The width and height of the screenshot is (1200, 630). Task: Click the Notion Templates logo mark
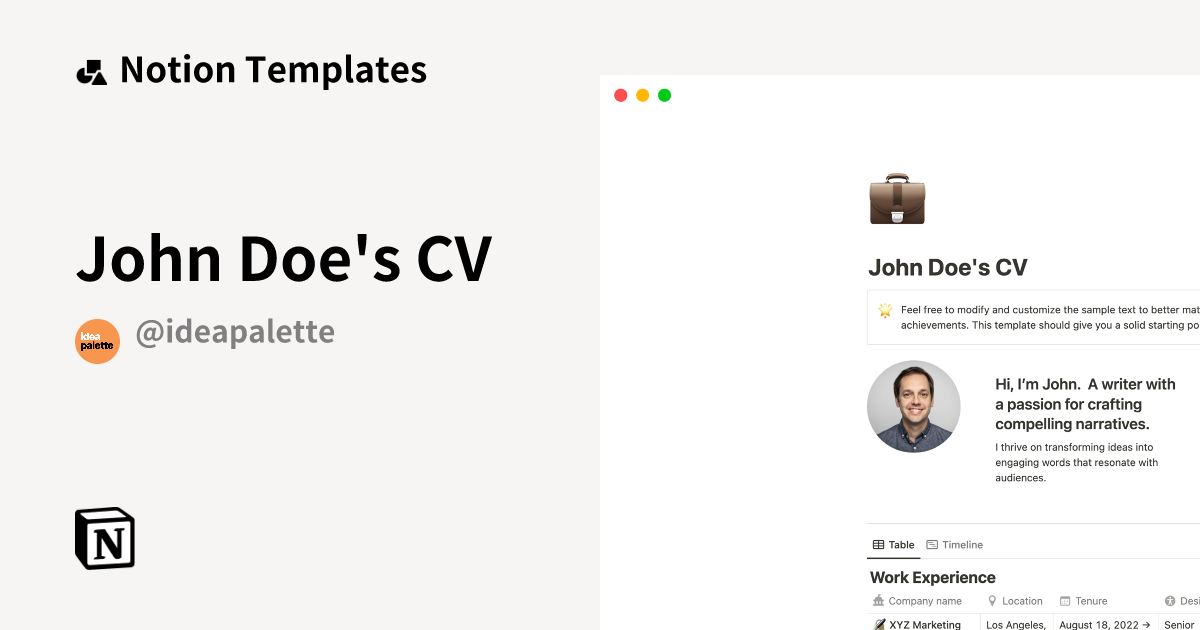click(91, 69)
